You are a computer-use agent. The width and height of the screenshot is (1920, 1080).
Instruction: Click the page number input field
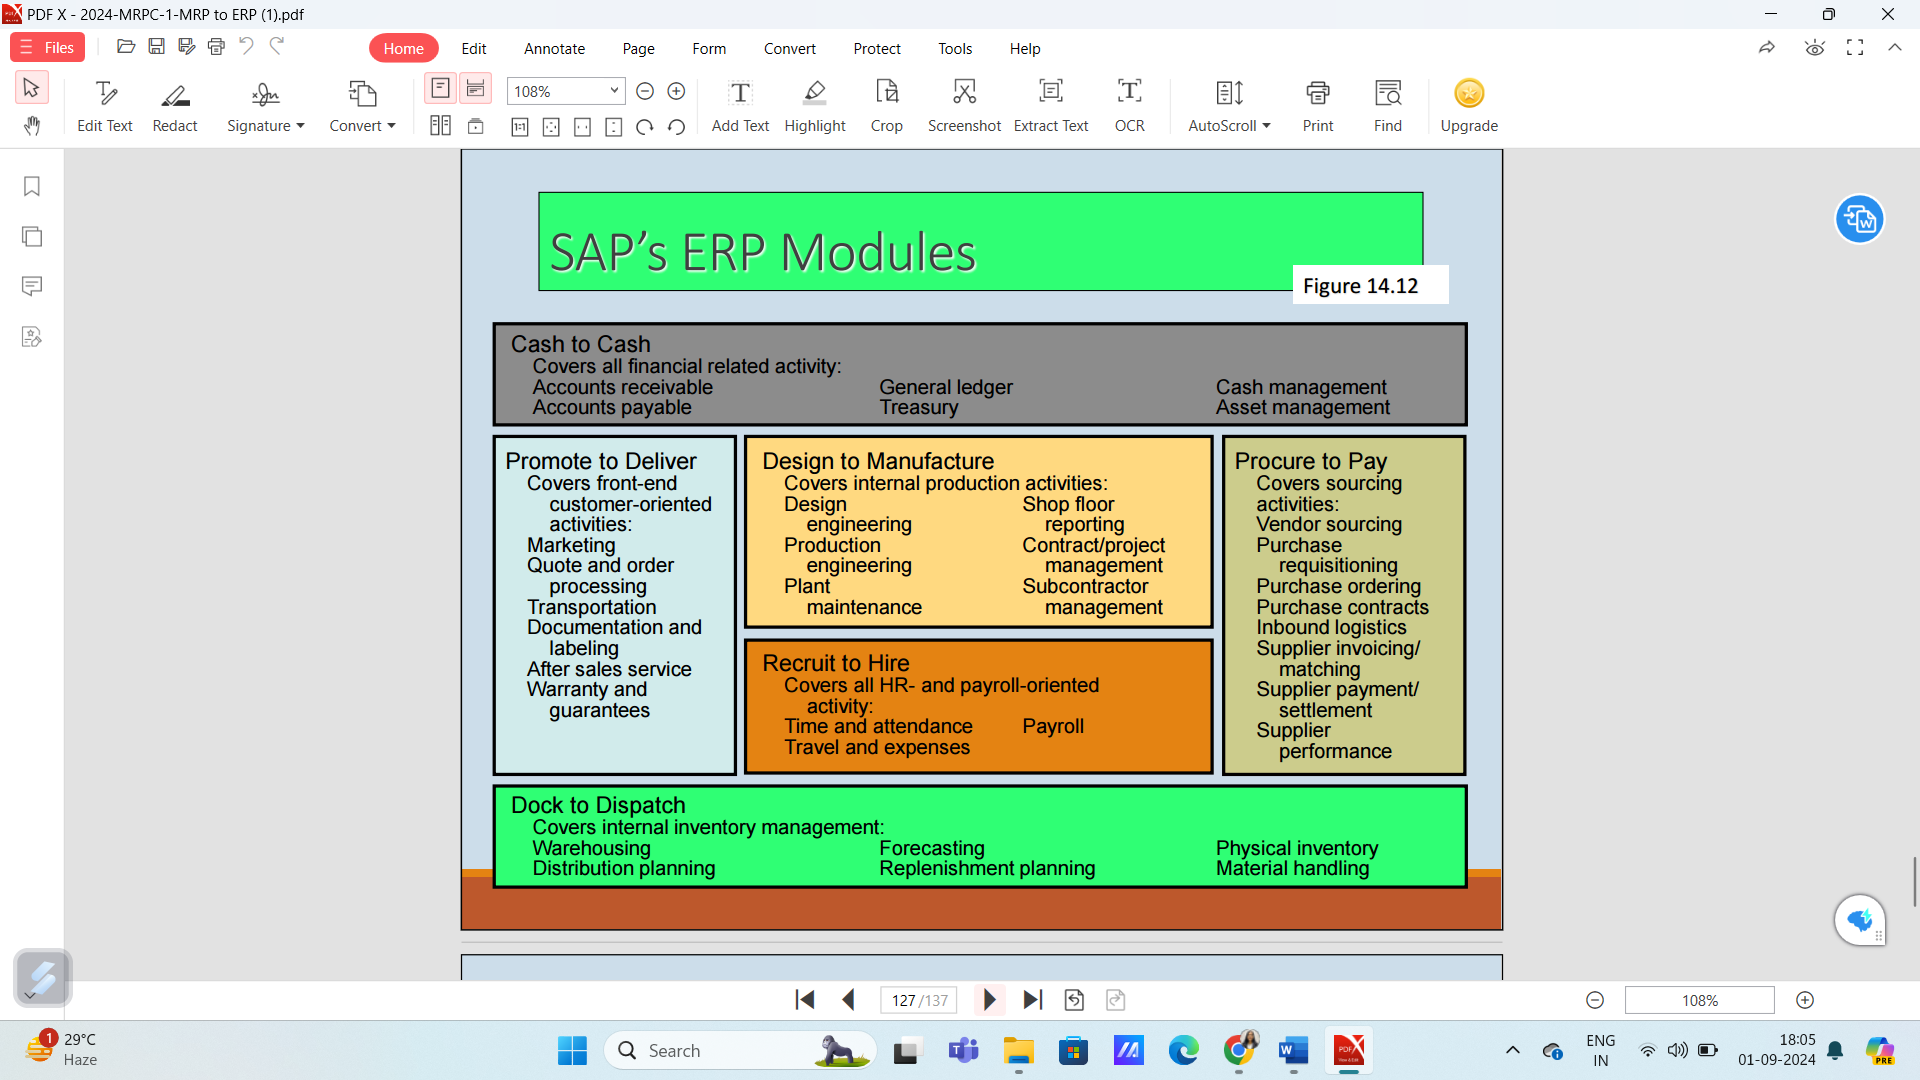pyautogui.click(x=918, y=1000)
